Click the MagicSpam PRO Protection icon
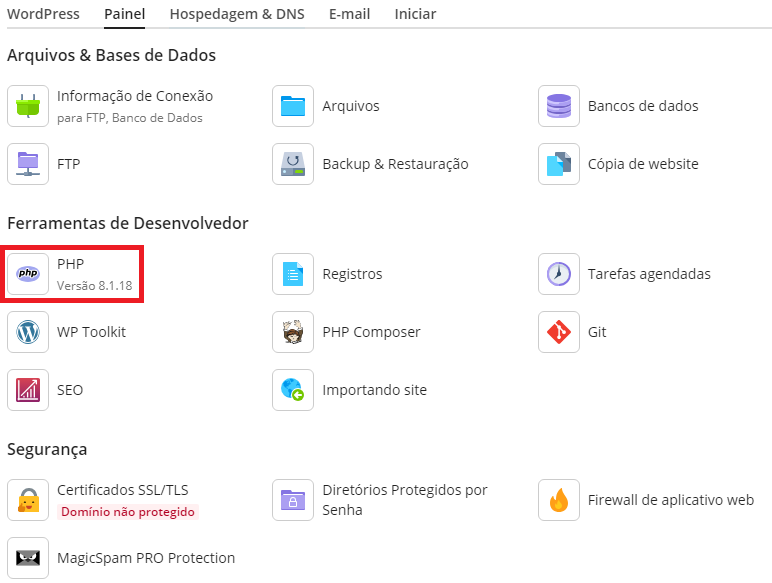 (28, 558)
